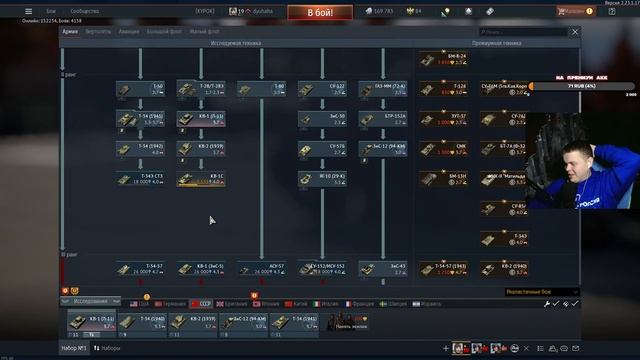Select the КВ-1С tank being researched
Viewport: 640px width, 360px height.
201,179
